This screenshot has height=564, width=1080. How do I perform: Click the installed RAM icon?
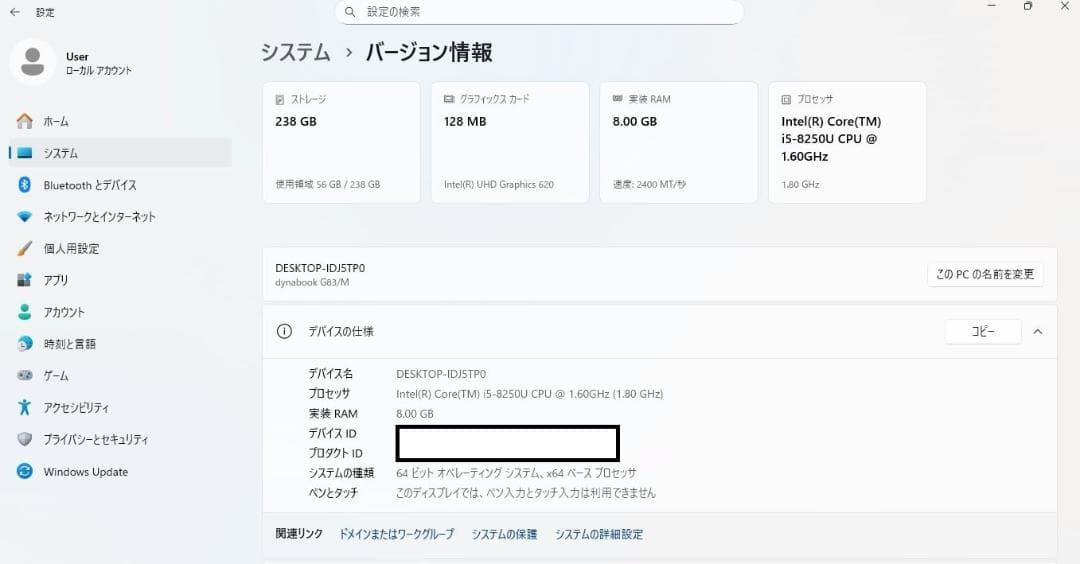618,98
